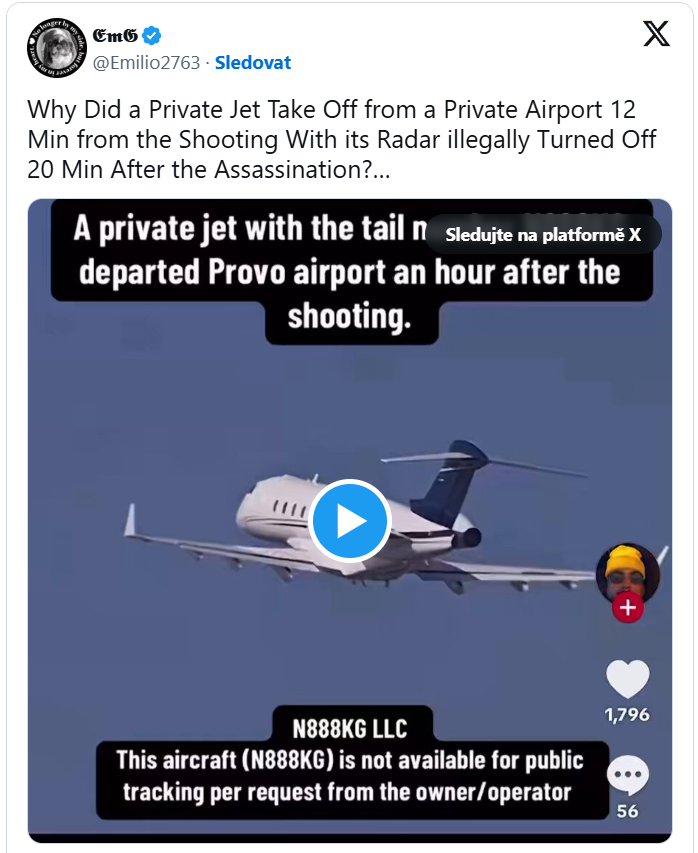
Task: Click the N888KG LLC label
Action: tap(349, 725)
